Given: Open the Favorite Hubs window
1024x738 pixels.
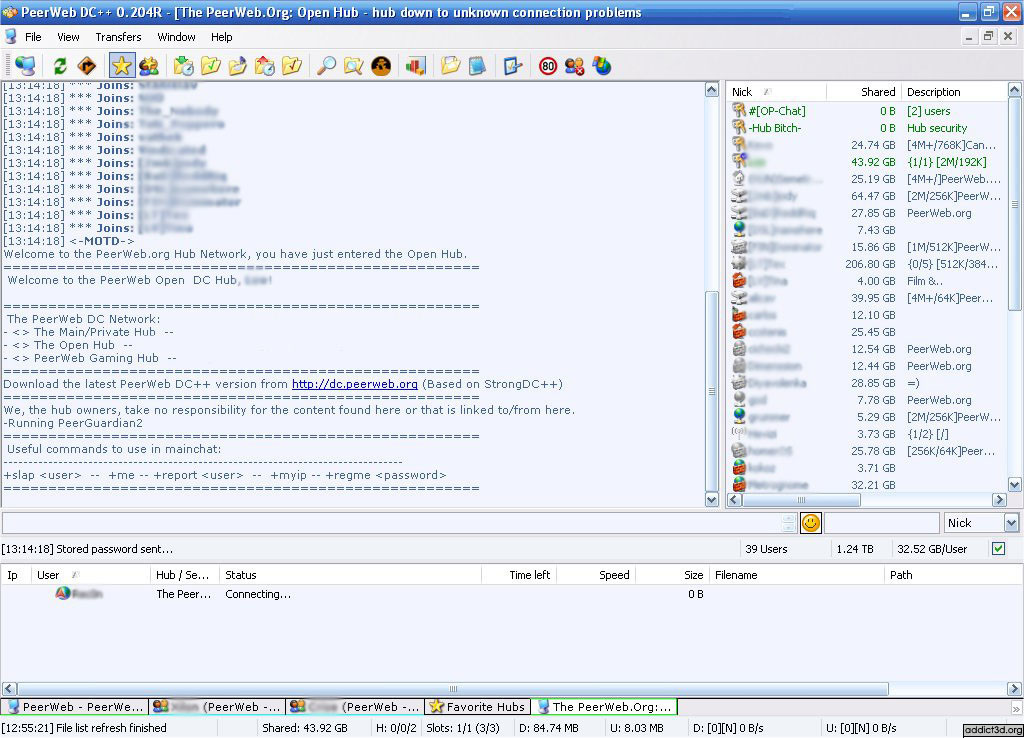Looking at the screenshot, I should [120, 66].
